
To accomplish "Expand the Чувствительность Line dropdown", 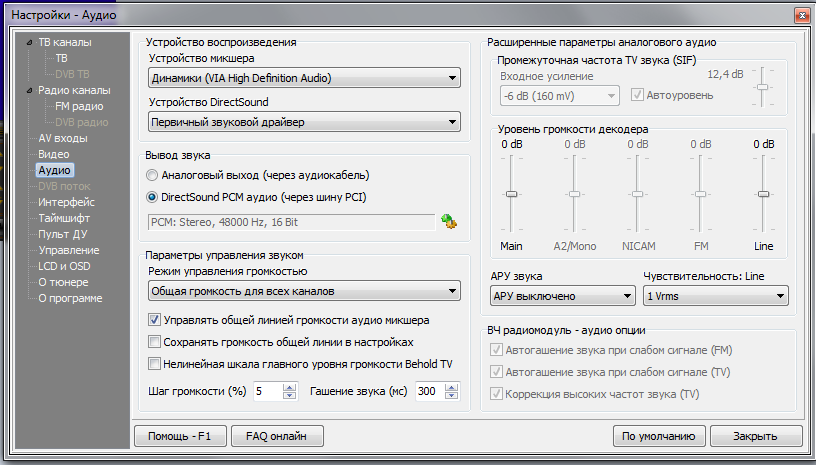I will click(x=715, y=296).
